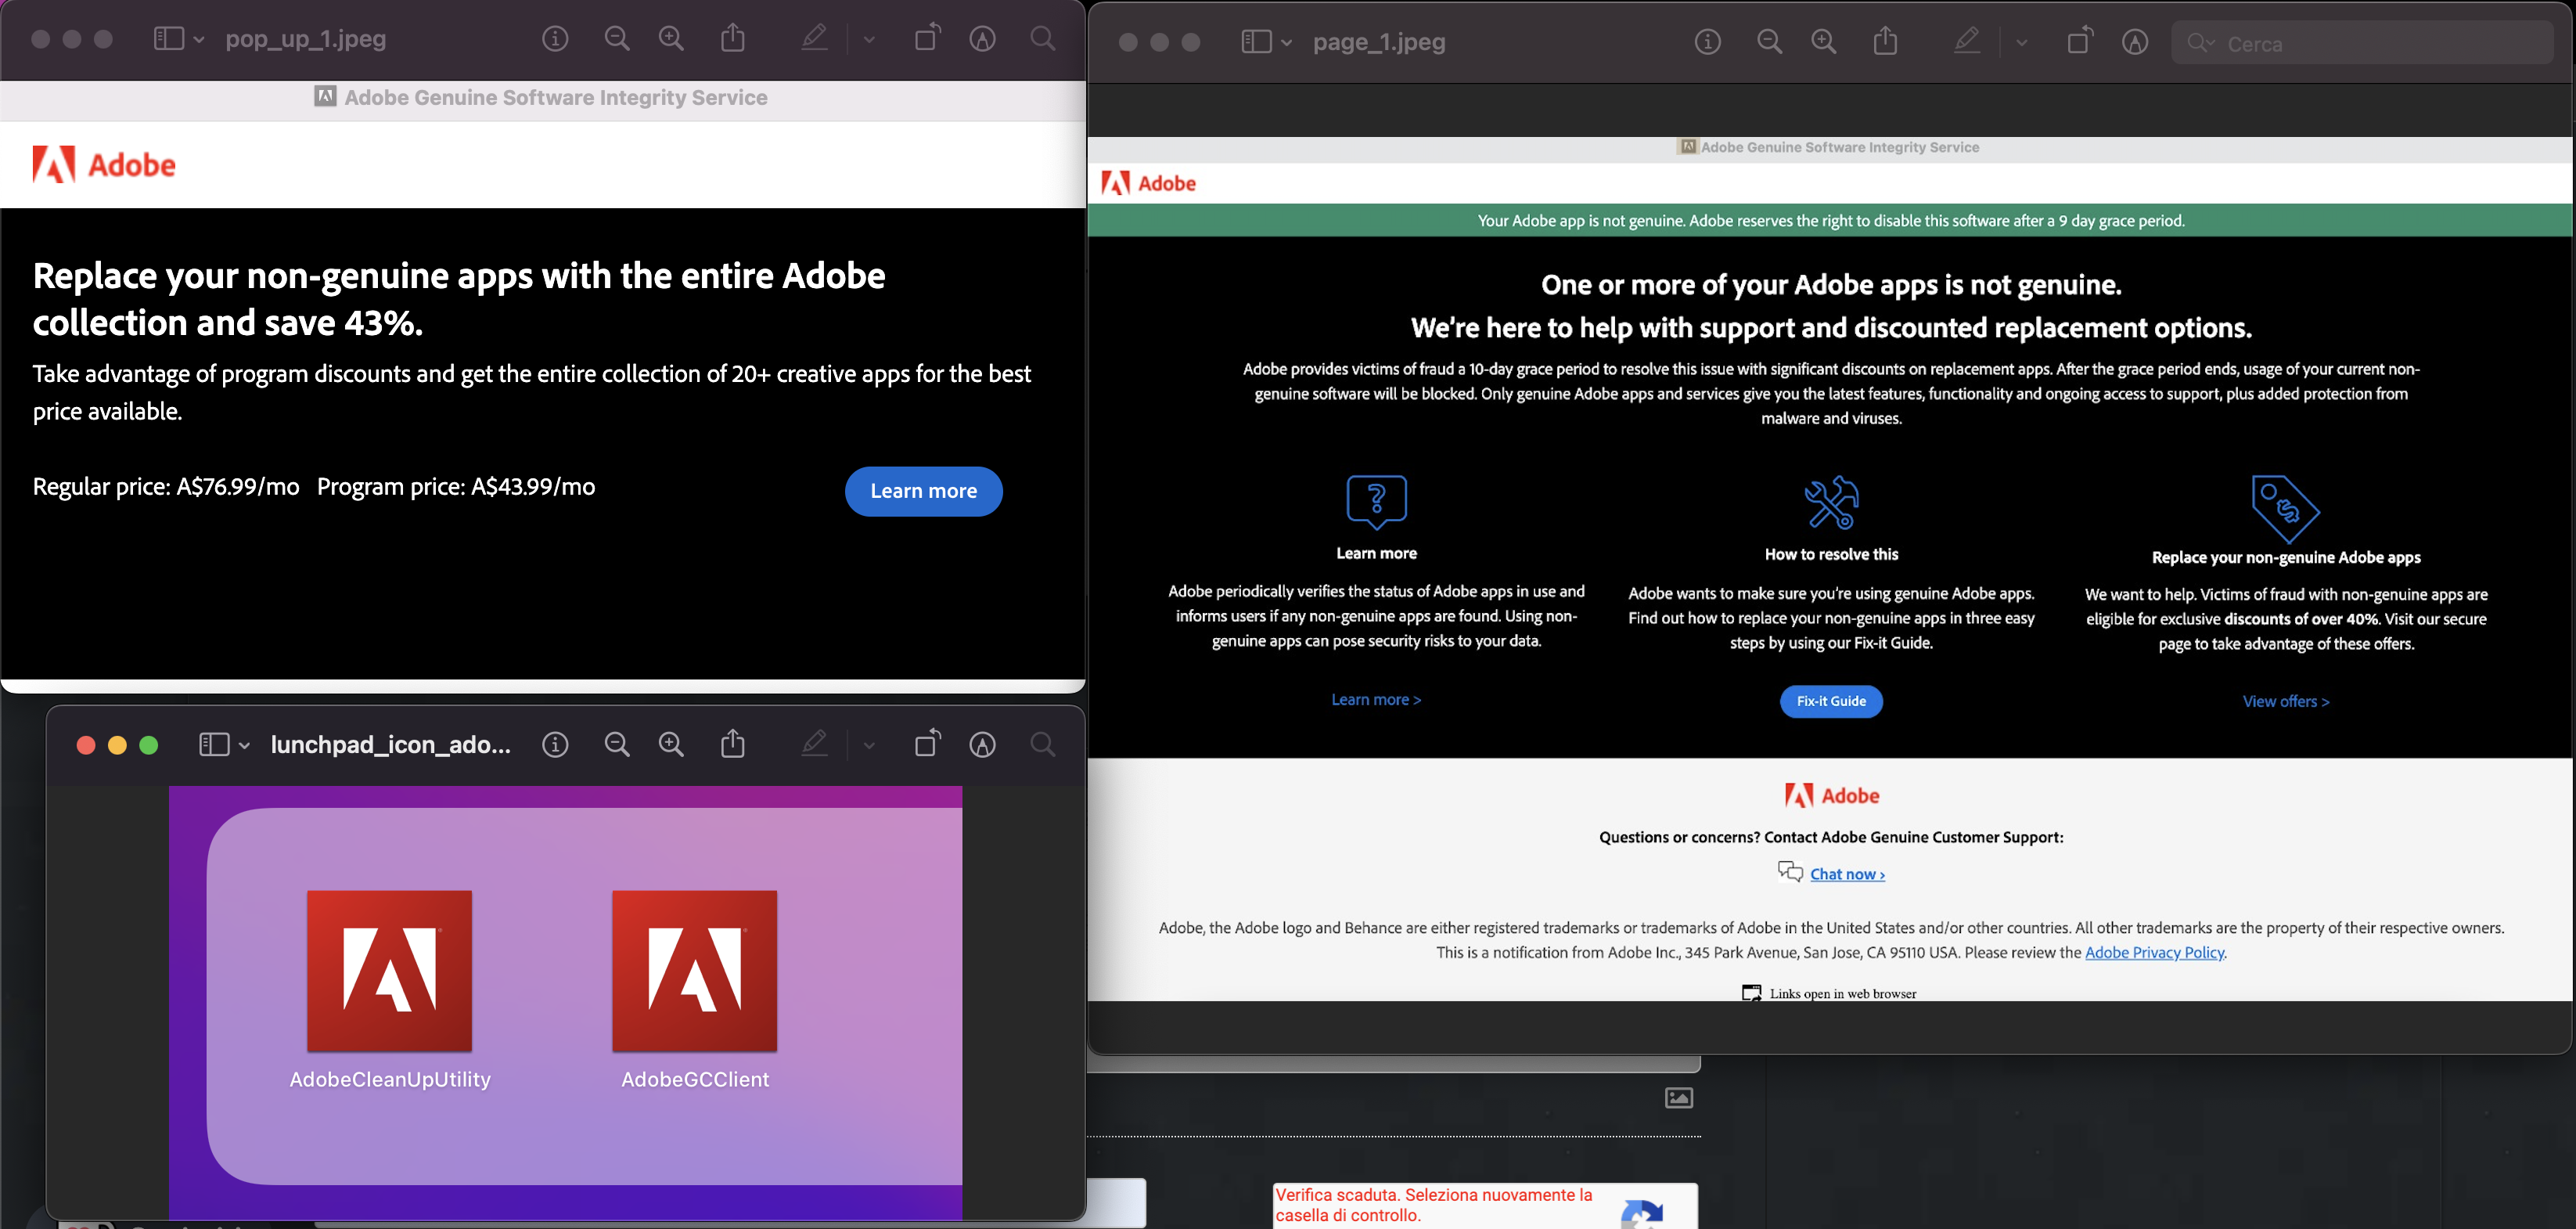The height and width of the screenshot is (1229, 2576).
Task: Open sidebar view menu in lunchpad_icon window
Action: click(245, 745)
